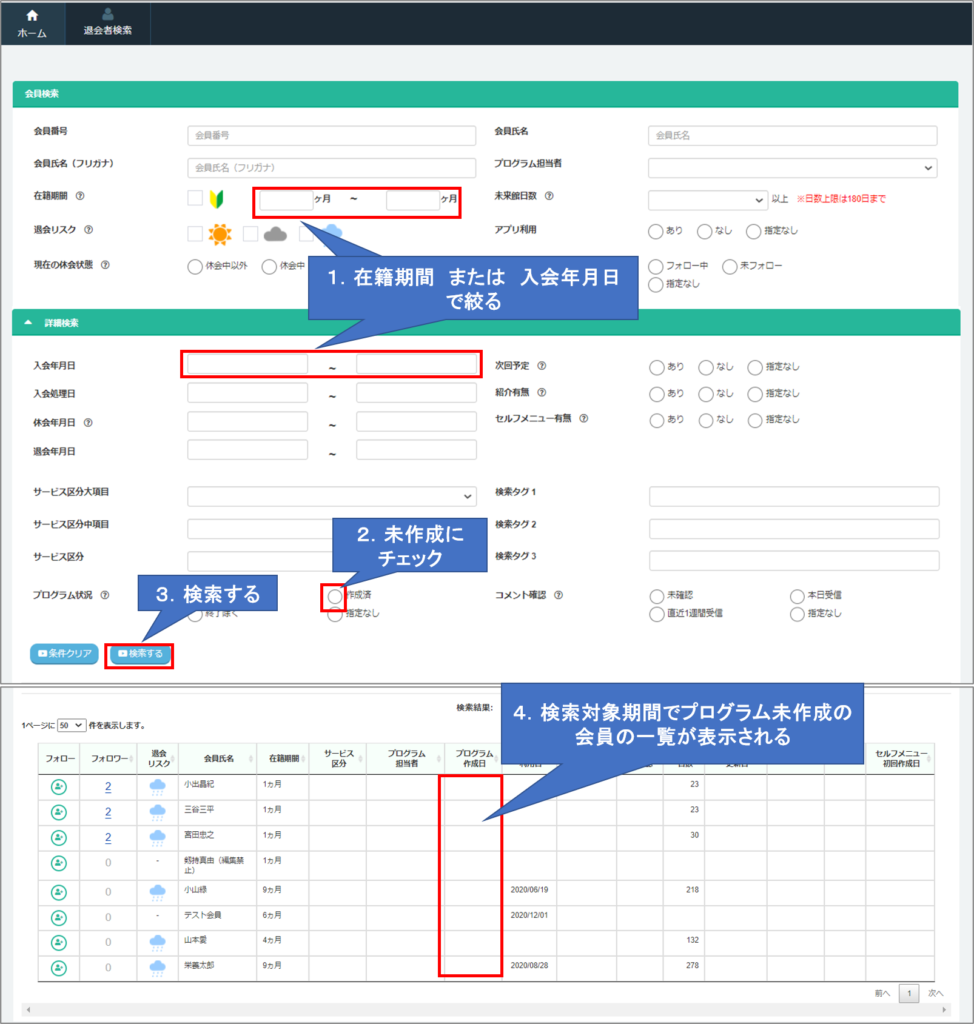Check the sunny risk checkbox
The height and width of the screenshot is (1024, 974).
point(195,234)
